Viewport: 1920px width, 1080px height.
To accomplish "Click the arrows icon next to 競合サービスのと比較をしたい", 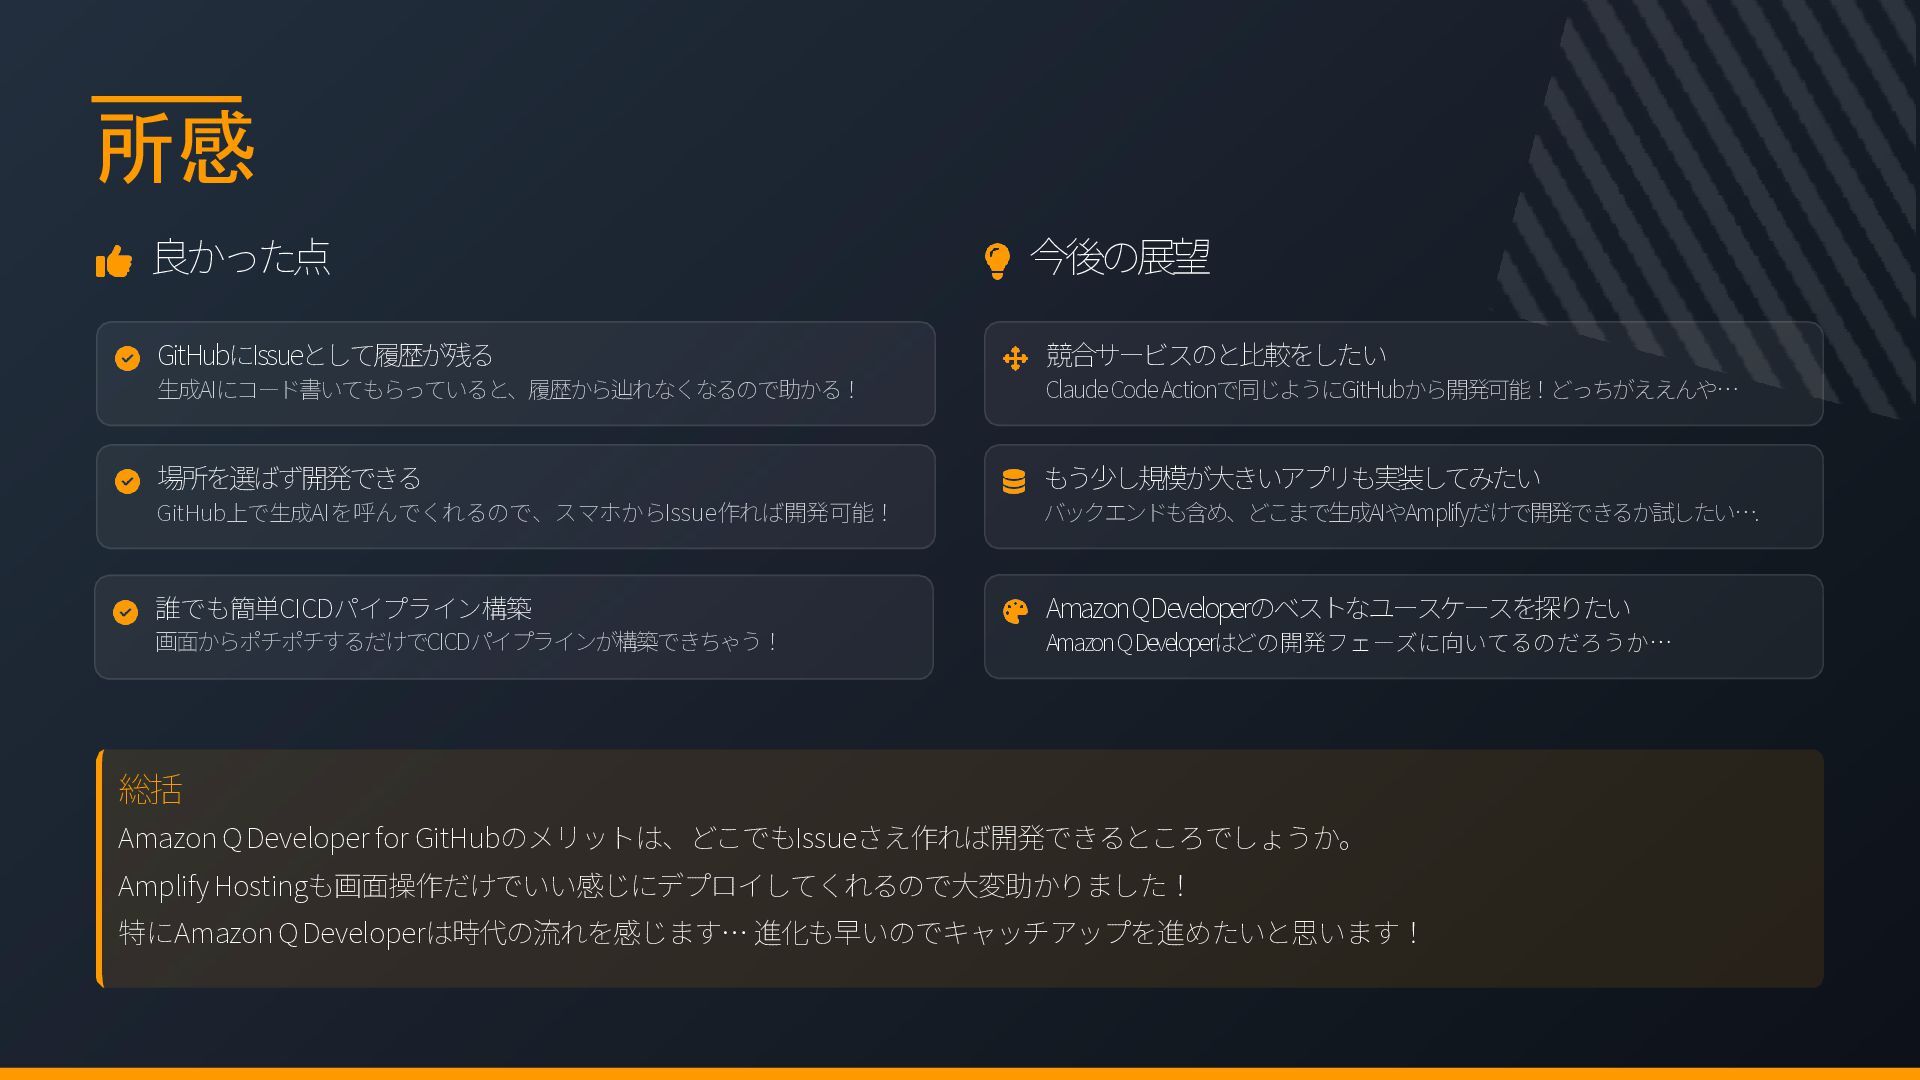I will tap(1015, 358).
